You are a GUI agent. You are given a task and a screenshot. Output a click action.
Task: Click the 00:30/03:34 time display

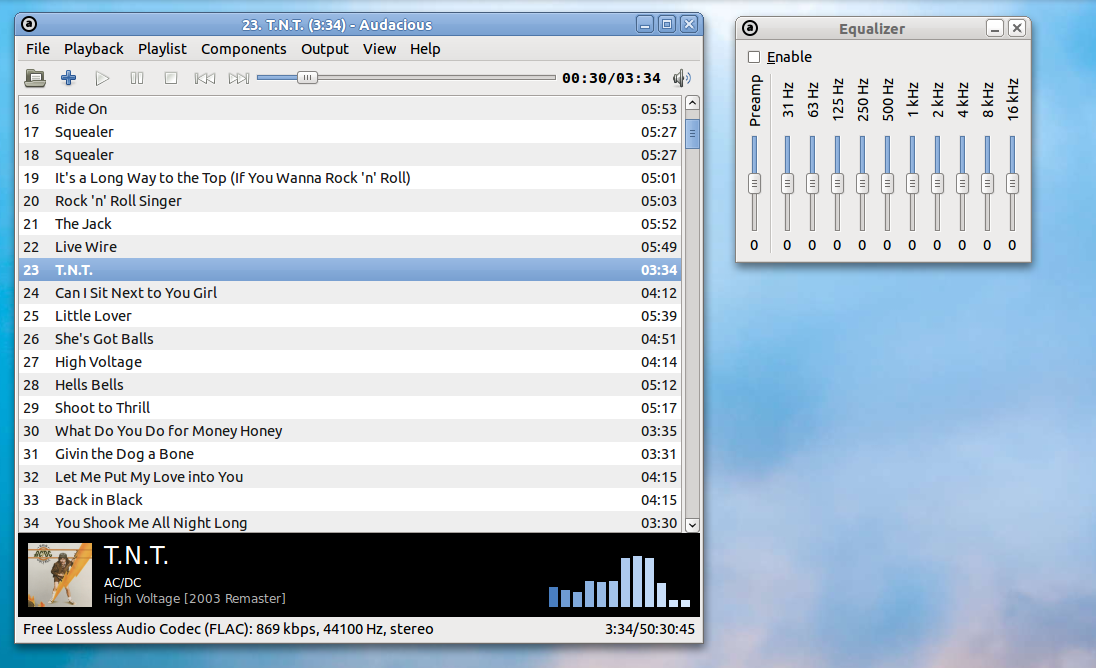pos(611,78)
